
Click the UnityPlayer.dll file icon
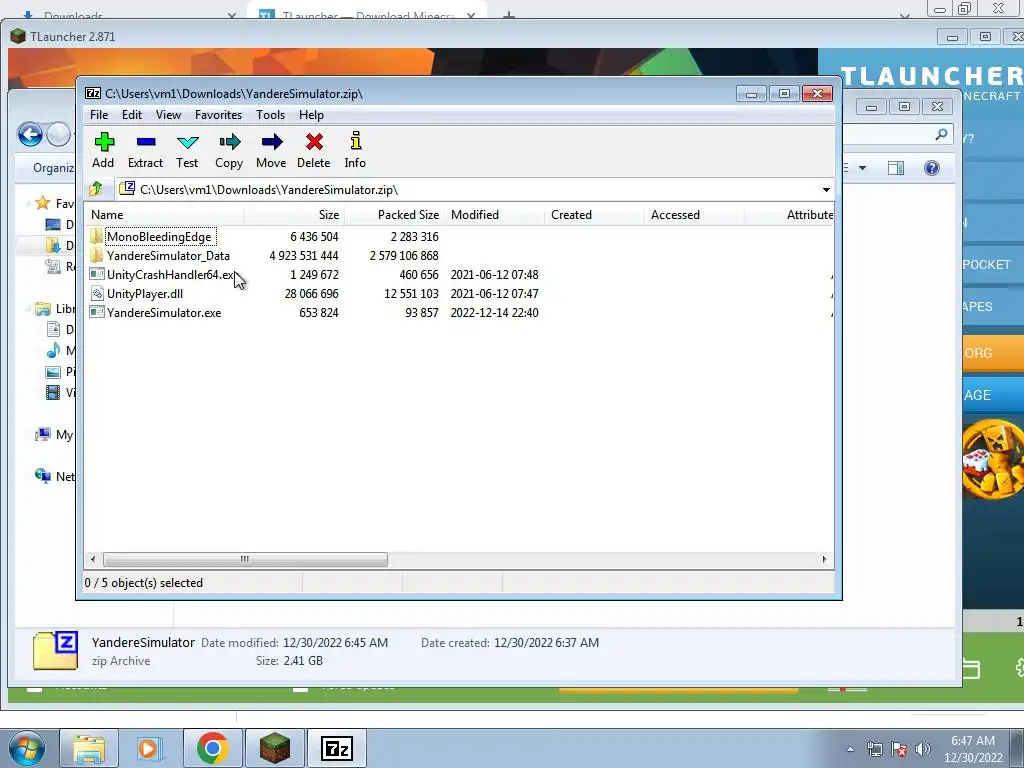coord(97,293)
